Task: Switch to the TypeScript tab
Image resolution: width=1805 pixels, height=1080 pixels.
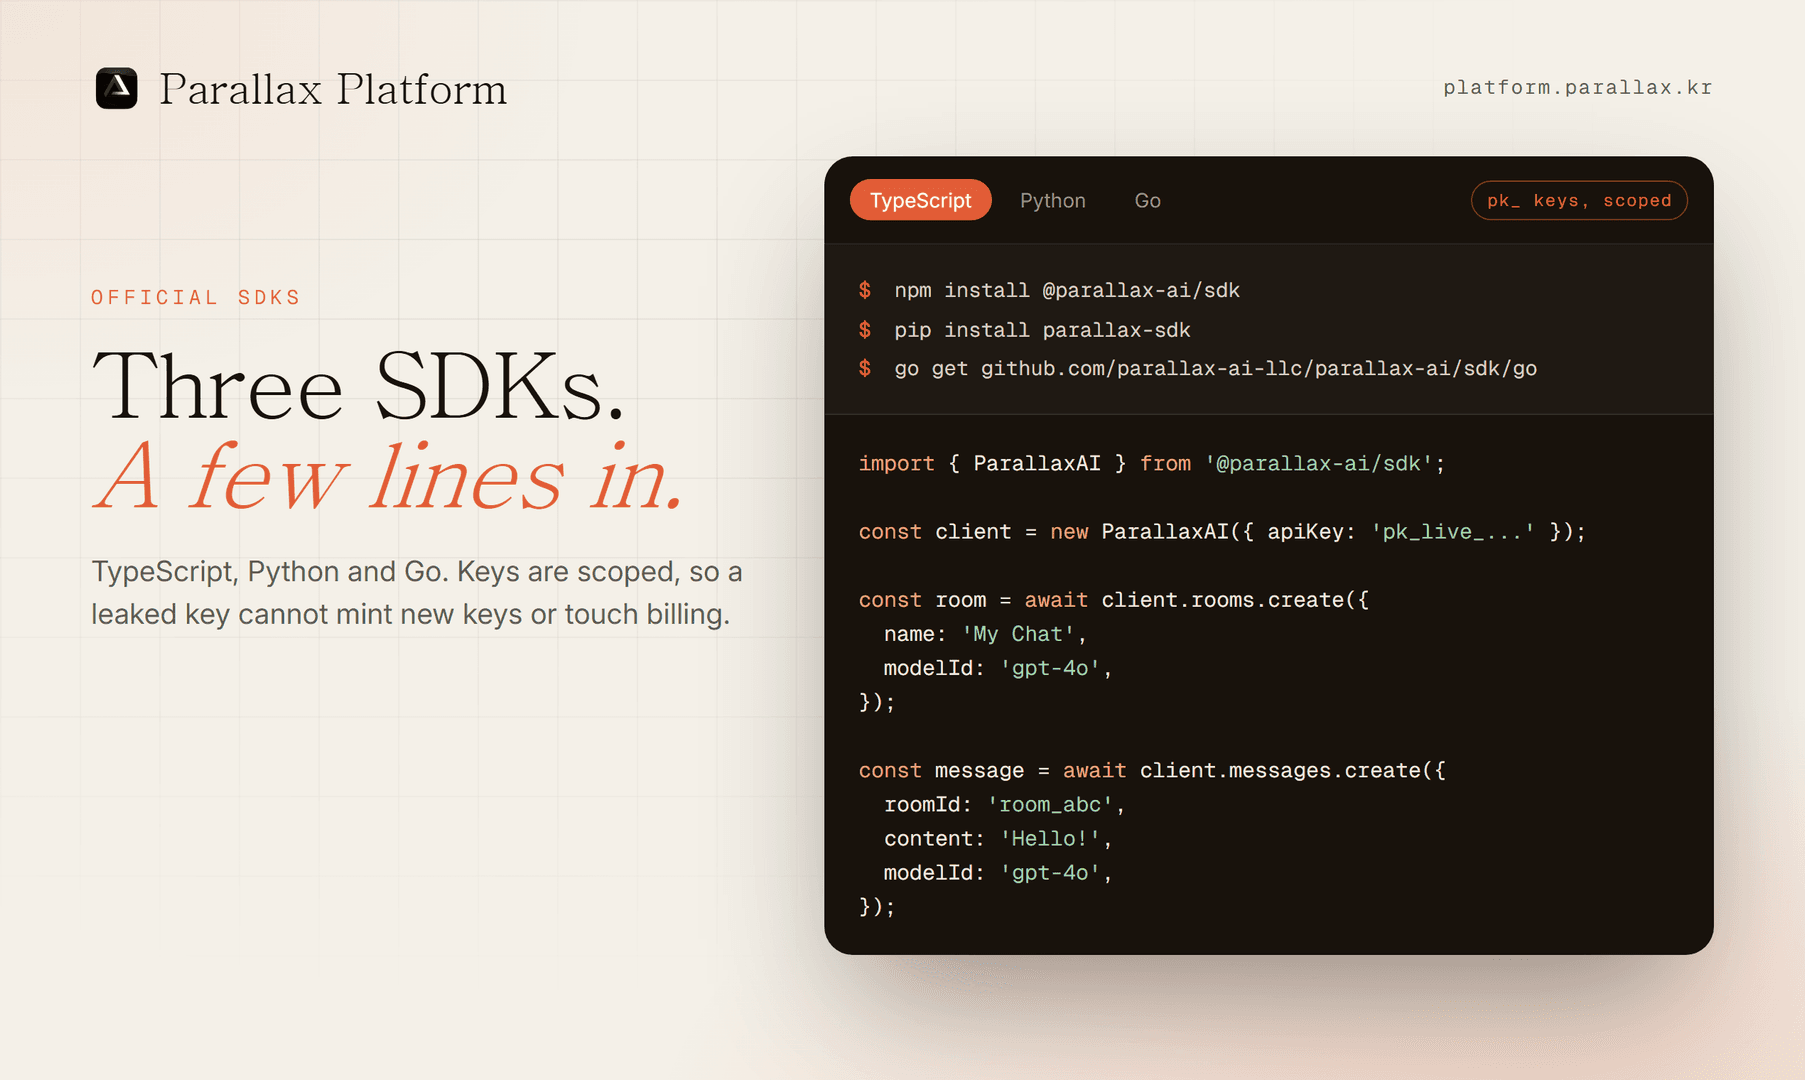Action: [920, 200]
